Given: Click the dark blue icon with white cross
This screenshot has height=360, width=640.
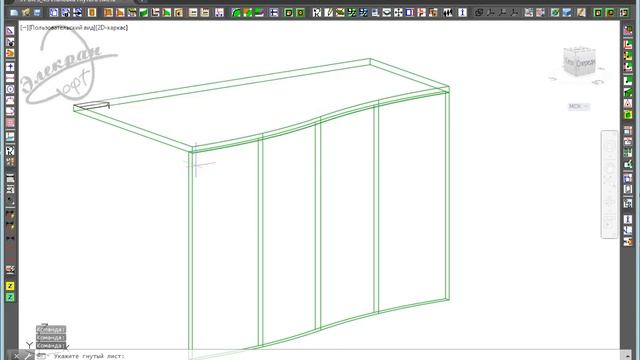Looking at the screenshot, I should pyautogui.click(x=274, y=13).
